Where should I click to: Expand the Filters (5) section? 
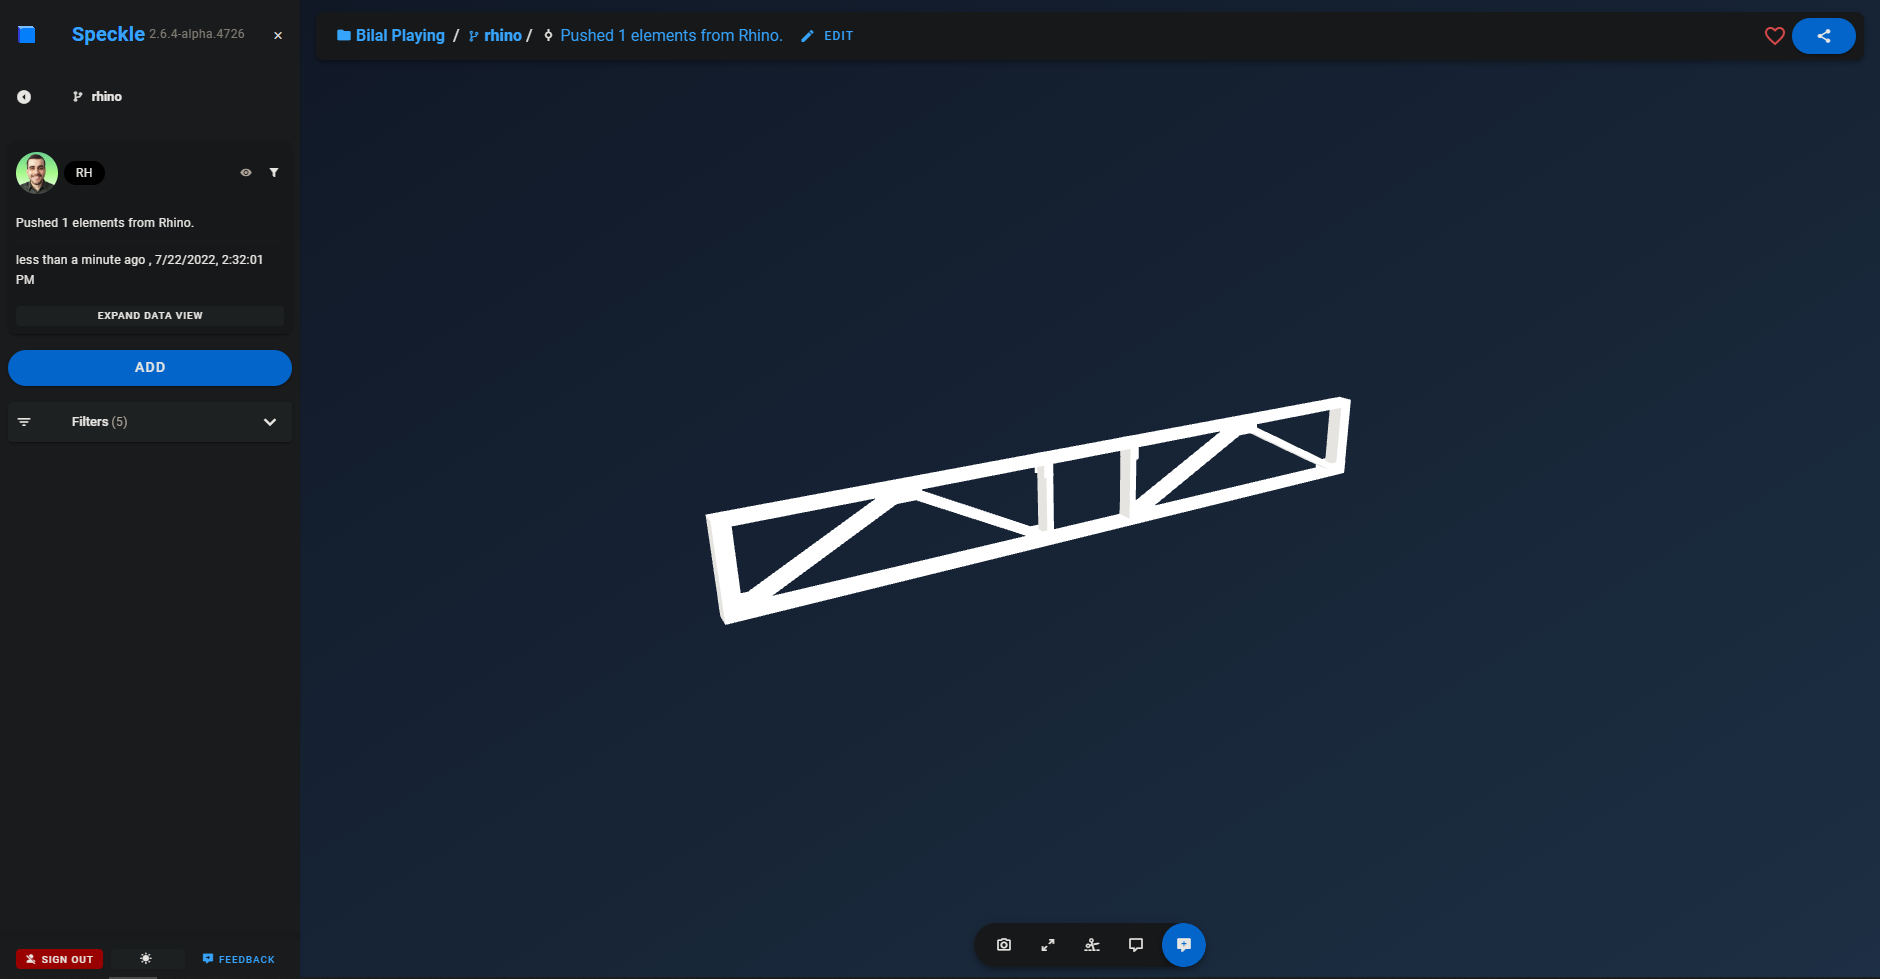(149, 421)
